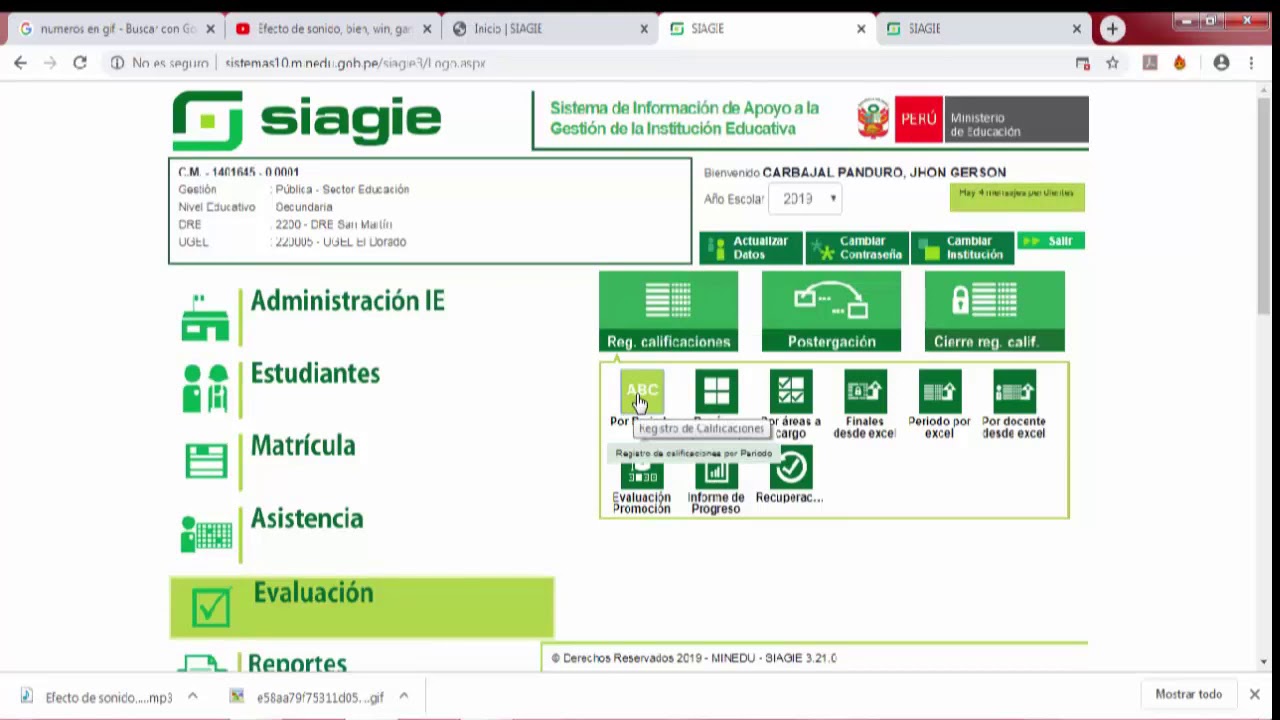Select the highlighted Evaluación menu
The width and height of the screenshot is (1280, 720).
(362, 607)
